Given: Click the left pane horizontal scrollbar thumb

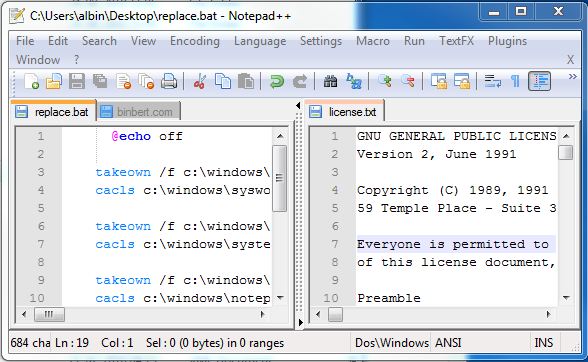Looking at the screenshot, I should click(x=49, y=314).
